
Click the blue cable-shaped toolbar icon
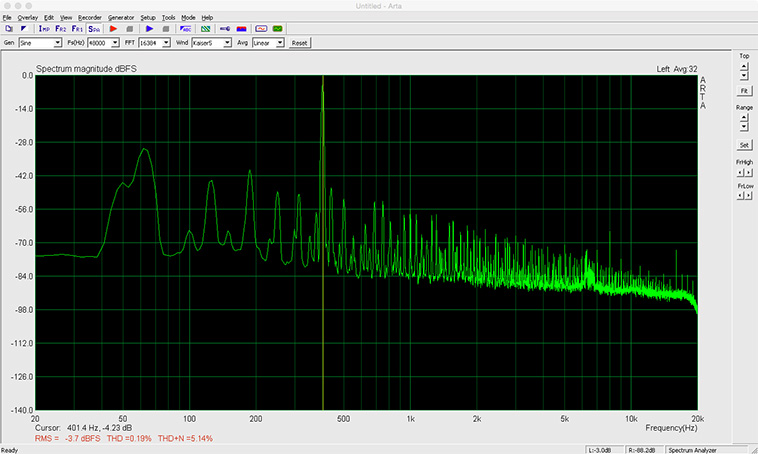(x=225, y=29)
